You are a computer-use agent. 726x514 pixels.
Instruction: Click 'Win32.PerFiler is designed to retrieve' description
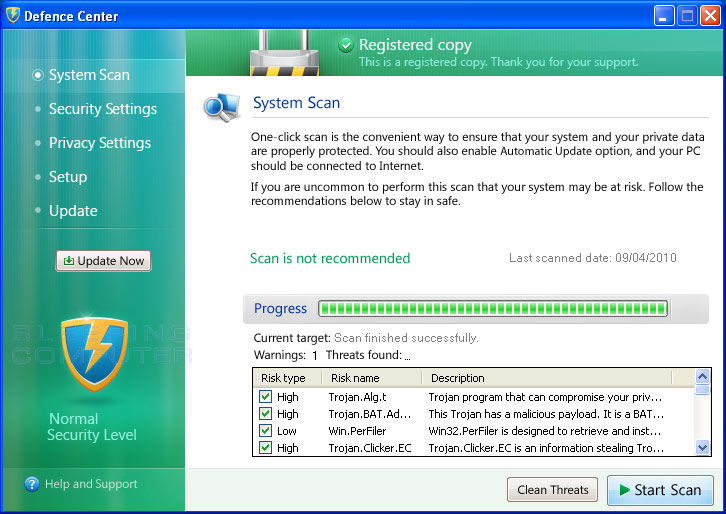pyautogui.click(x=544, y=431)
